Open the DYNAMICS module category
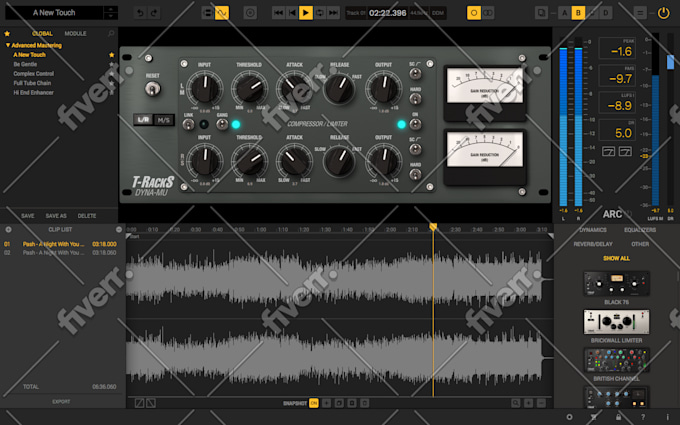 click(593, 230)
